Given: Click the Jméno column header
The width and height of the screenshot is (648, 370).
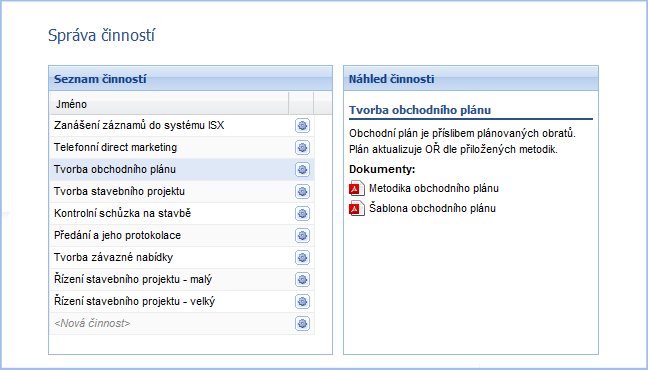Looking at the screenshot, I should (169, 104).
